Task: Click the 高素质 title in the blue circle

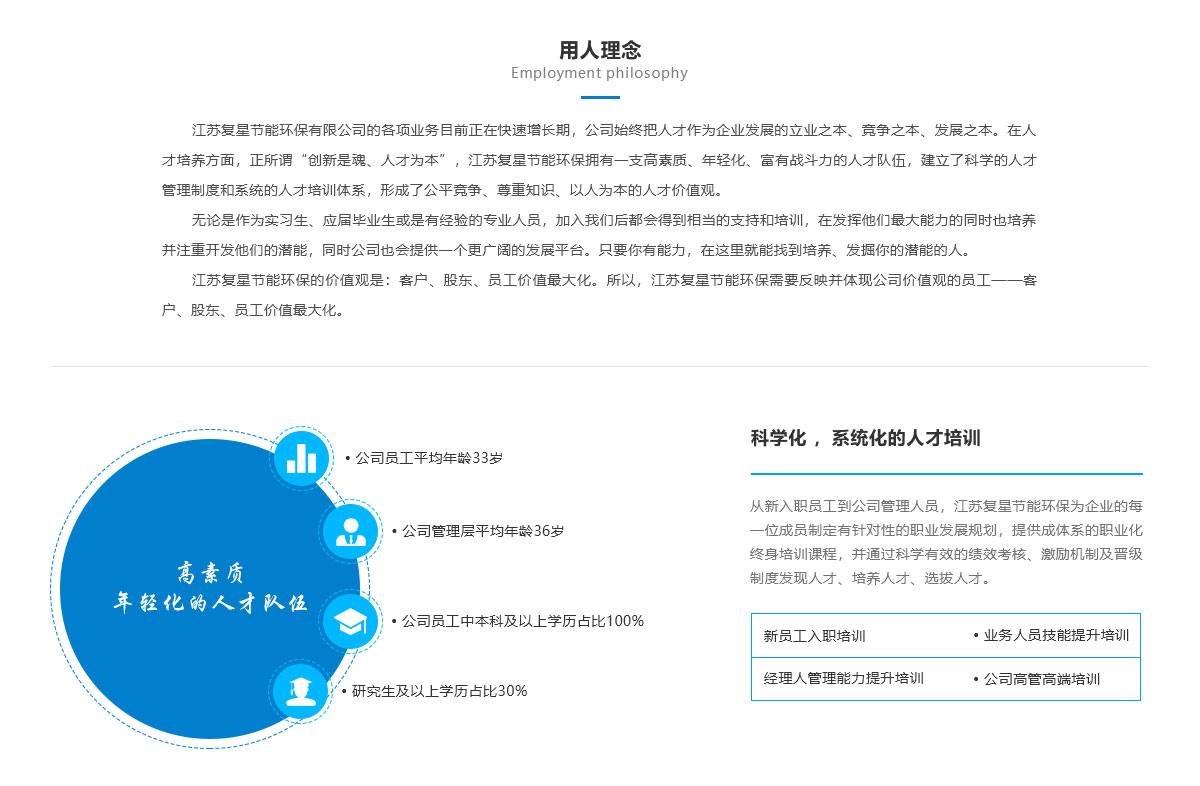Action: pyautogui.click(x=210, y=572)
